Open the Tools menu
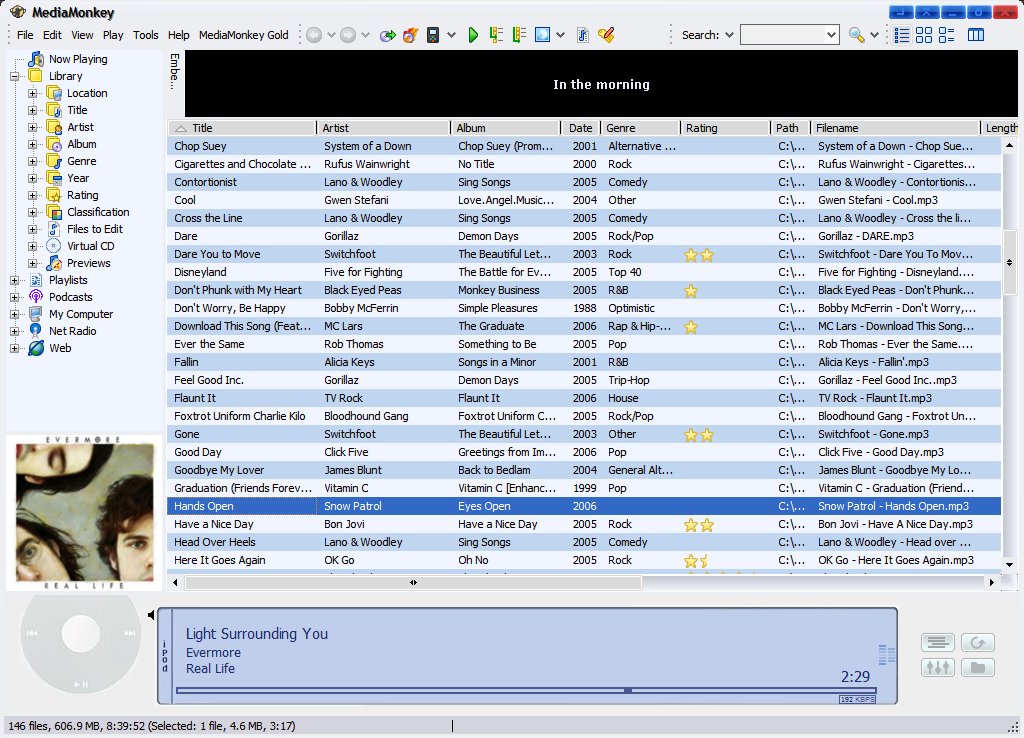 146,35
